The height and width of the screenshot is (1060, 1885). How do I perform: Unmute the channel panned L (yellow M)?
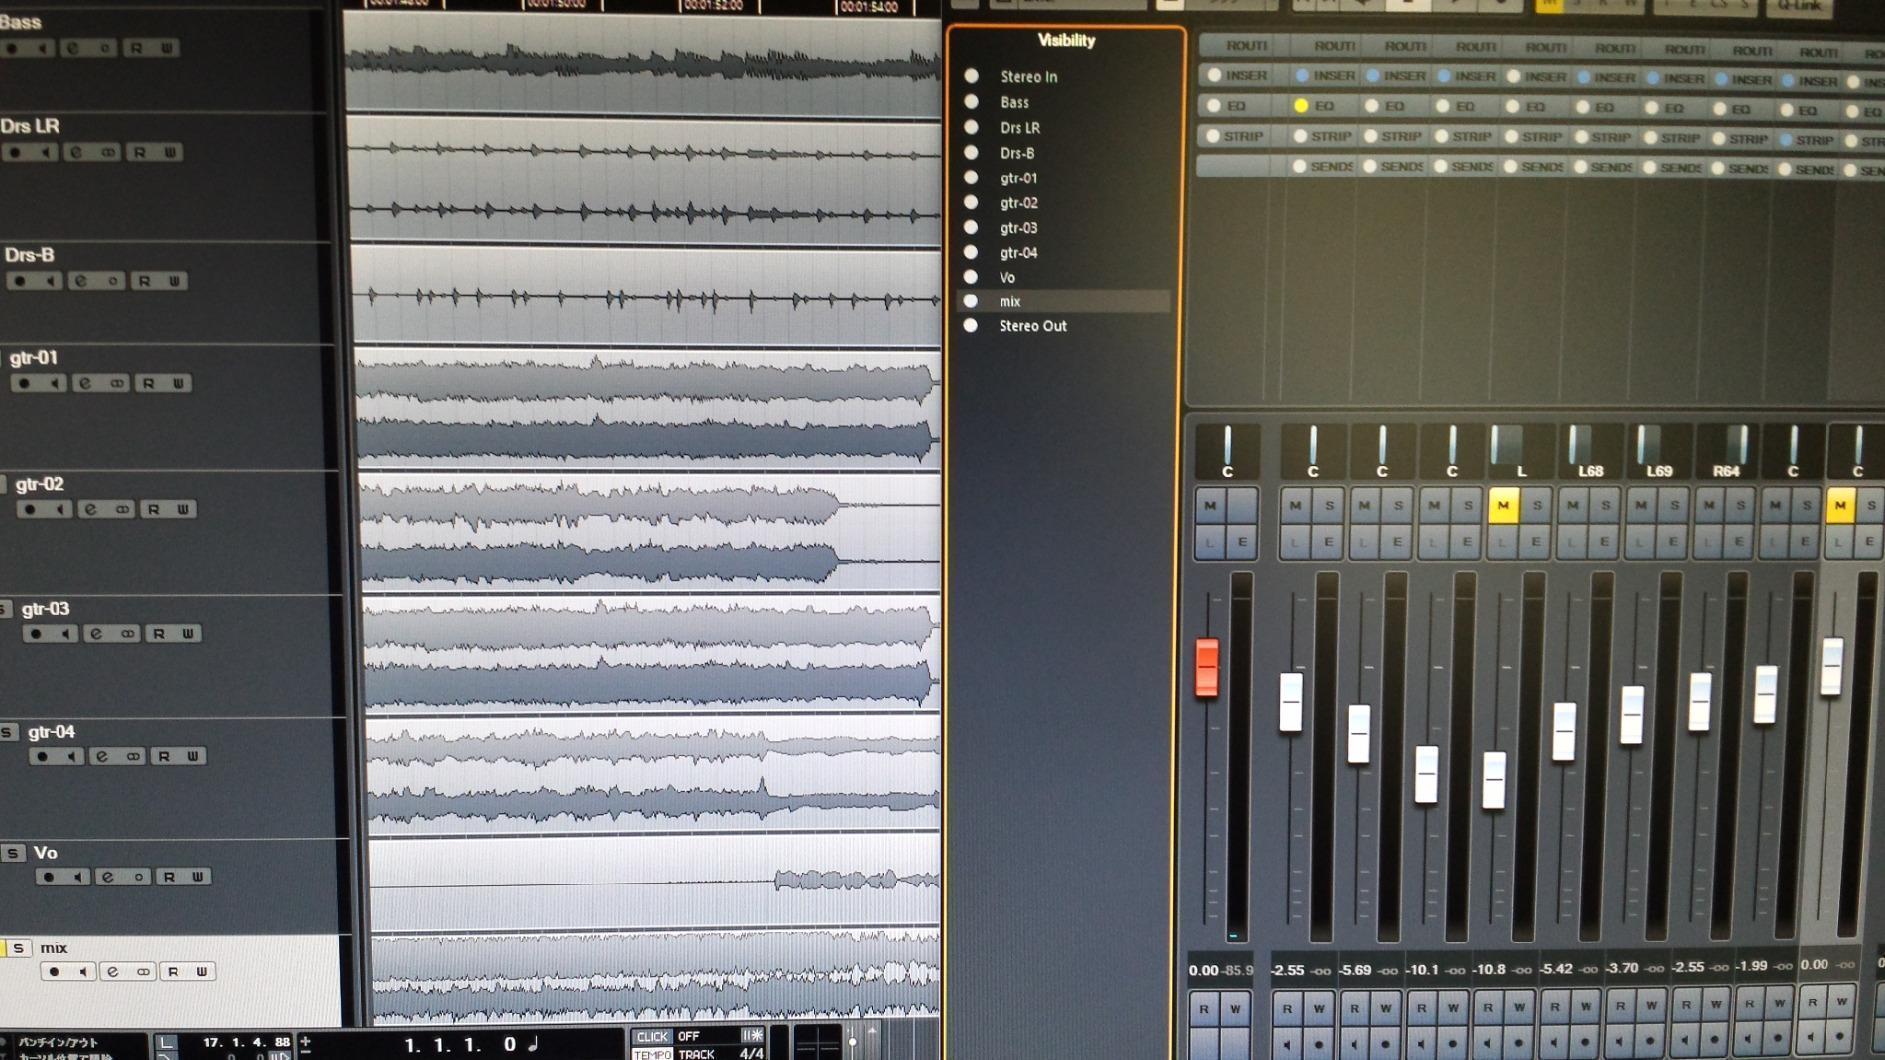coord(1503,506)
